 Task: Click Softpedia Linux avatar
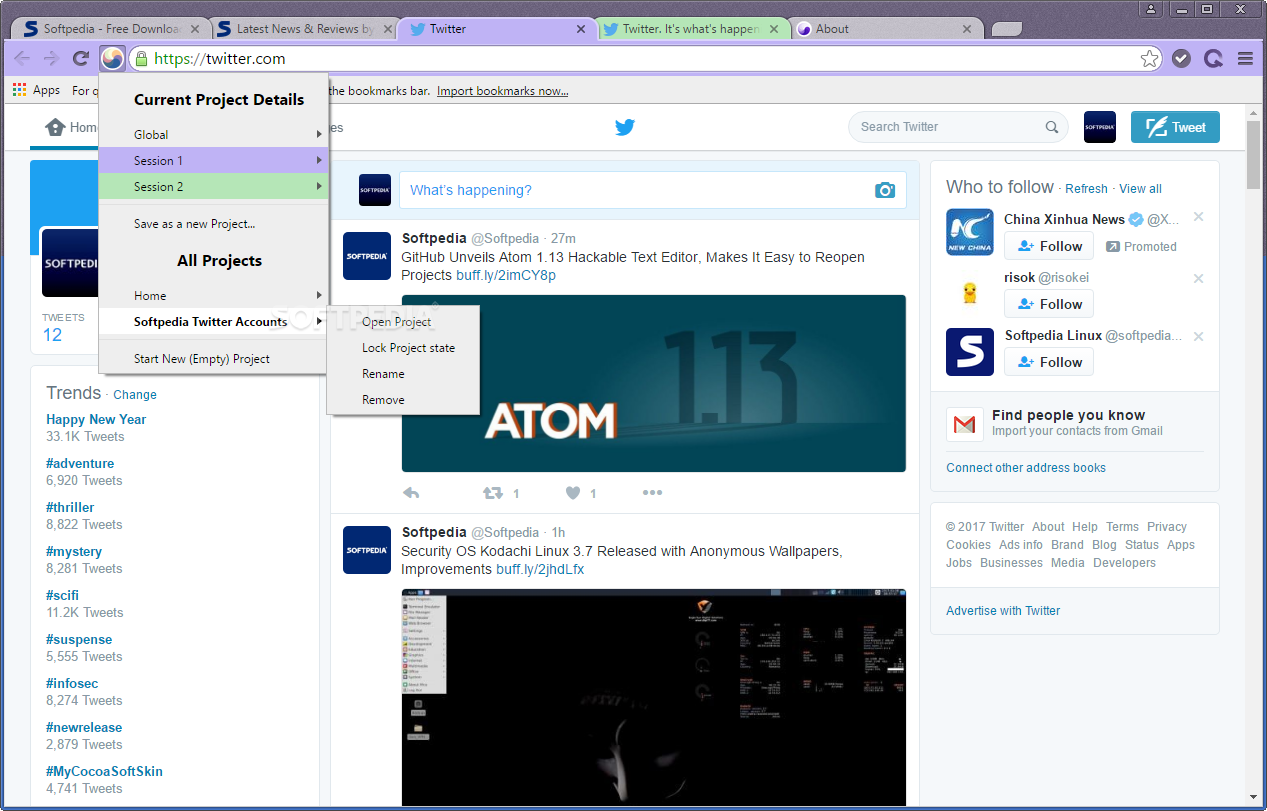coord(970,352)
